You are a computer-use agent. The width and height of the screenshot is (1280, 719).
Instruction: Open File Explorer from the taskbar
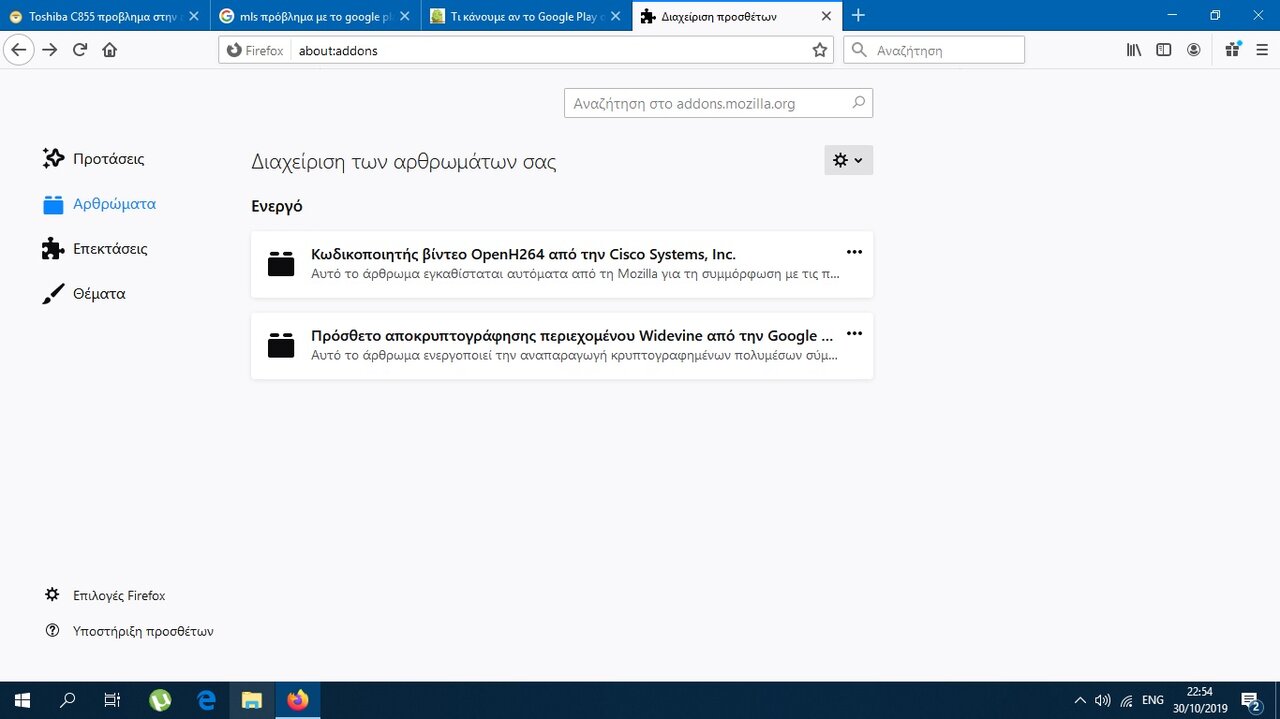point(252,700)
